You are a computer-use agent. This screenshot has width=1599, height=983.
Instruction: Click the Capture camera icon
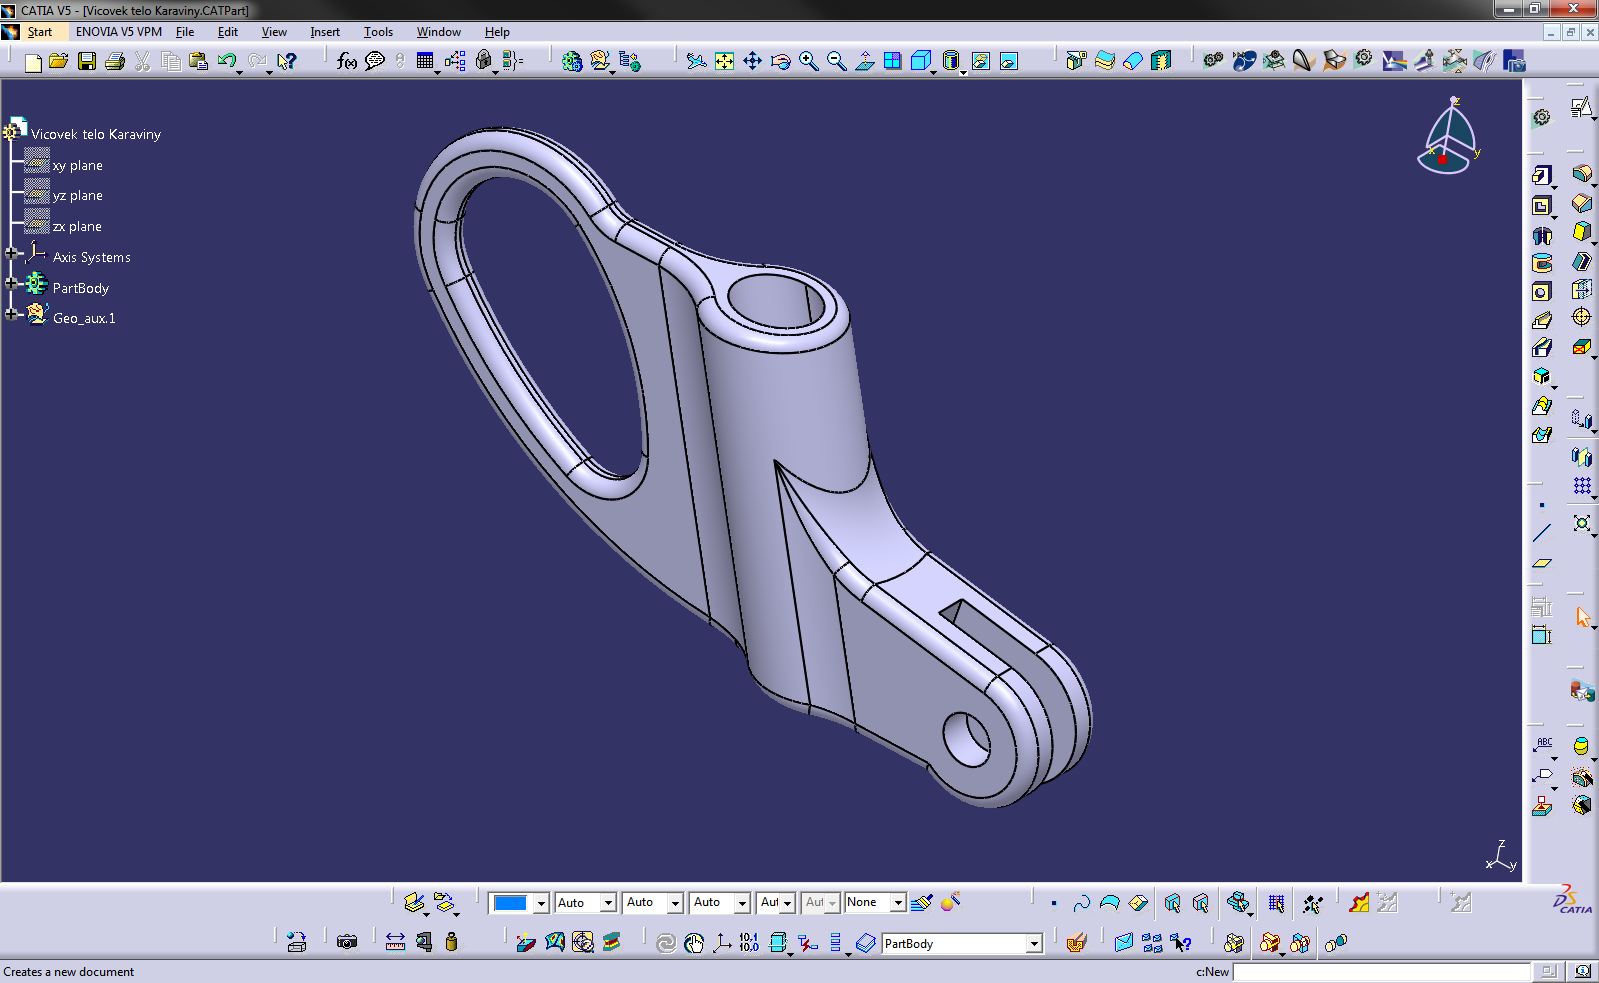[347, 942]
